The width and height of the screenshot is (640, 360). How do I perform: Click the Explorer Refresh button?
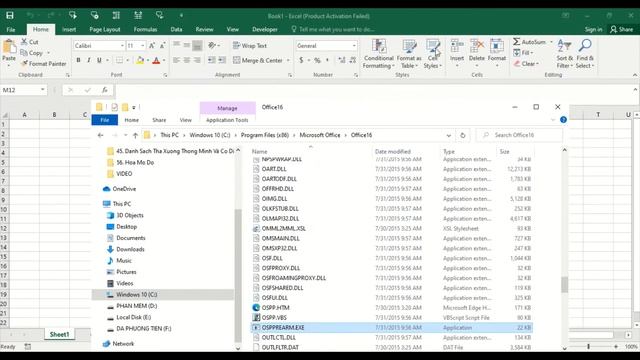tap(462, 135)
